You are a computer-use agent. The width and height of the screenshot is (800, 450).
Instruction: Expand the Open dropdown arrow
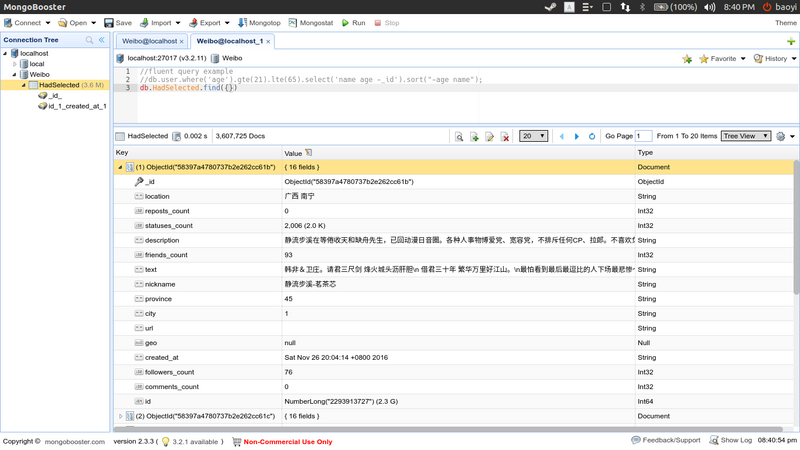click(93, 23)
